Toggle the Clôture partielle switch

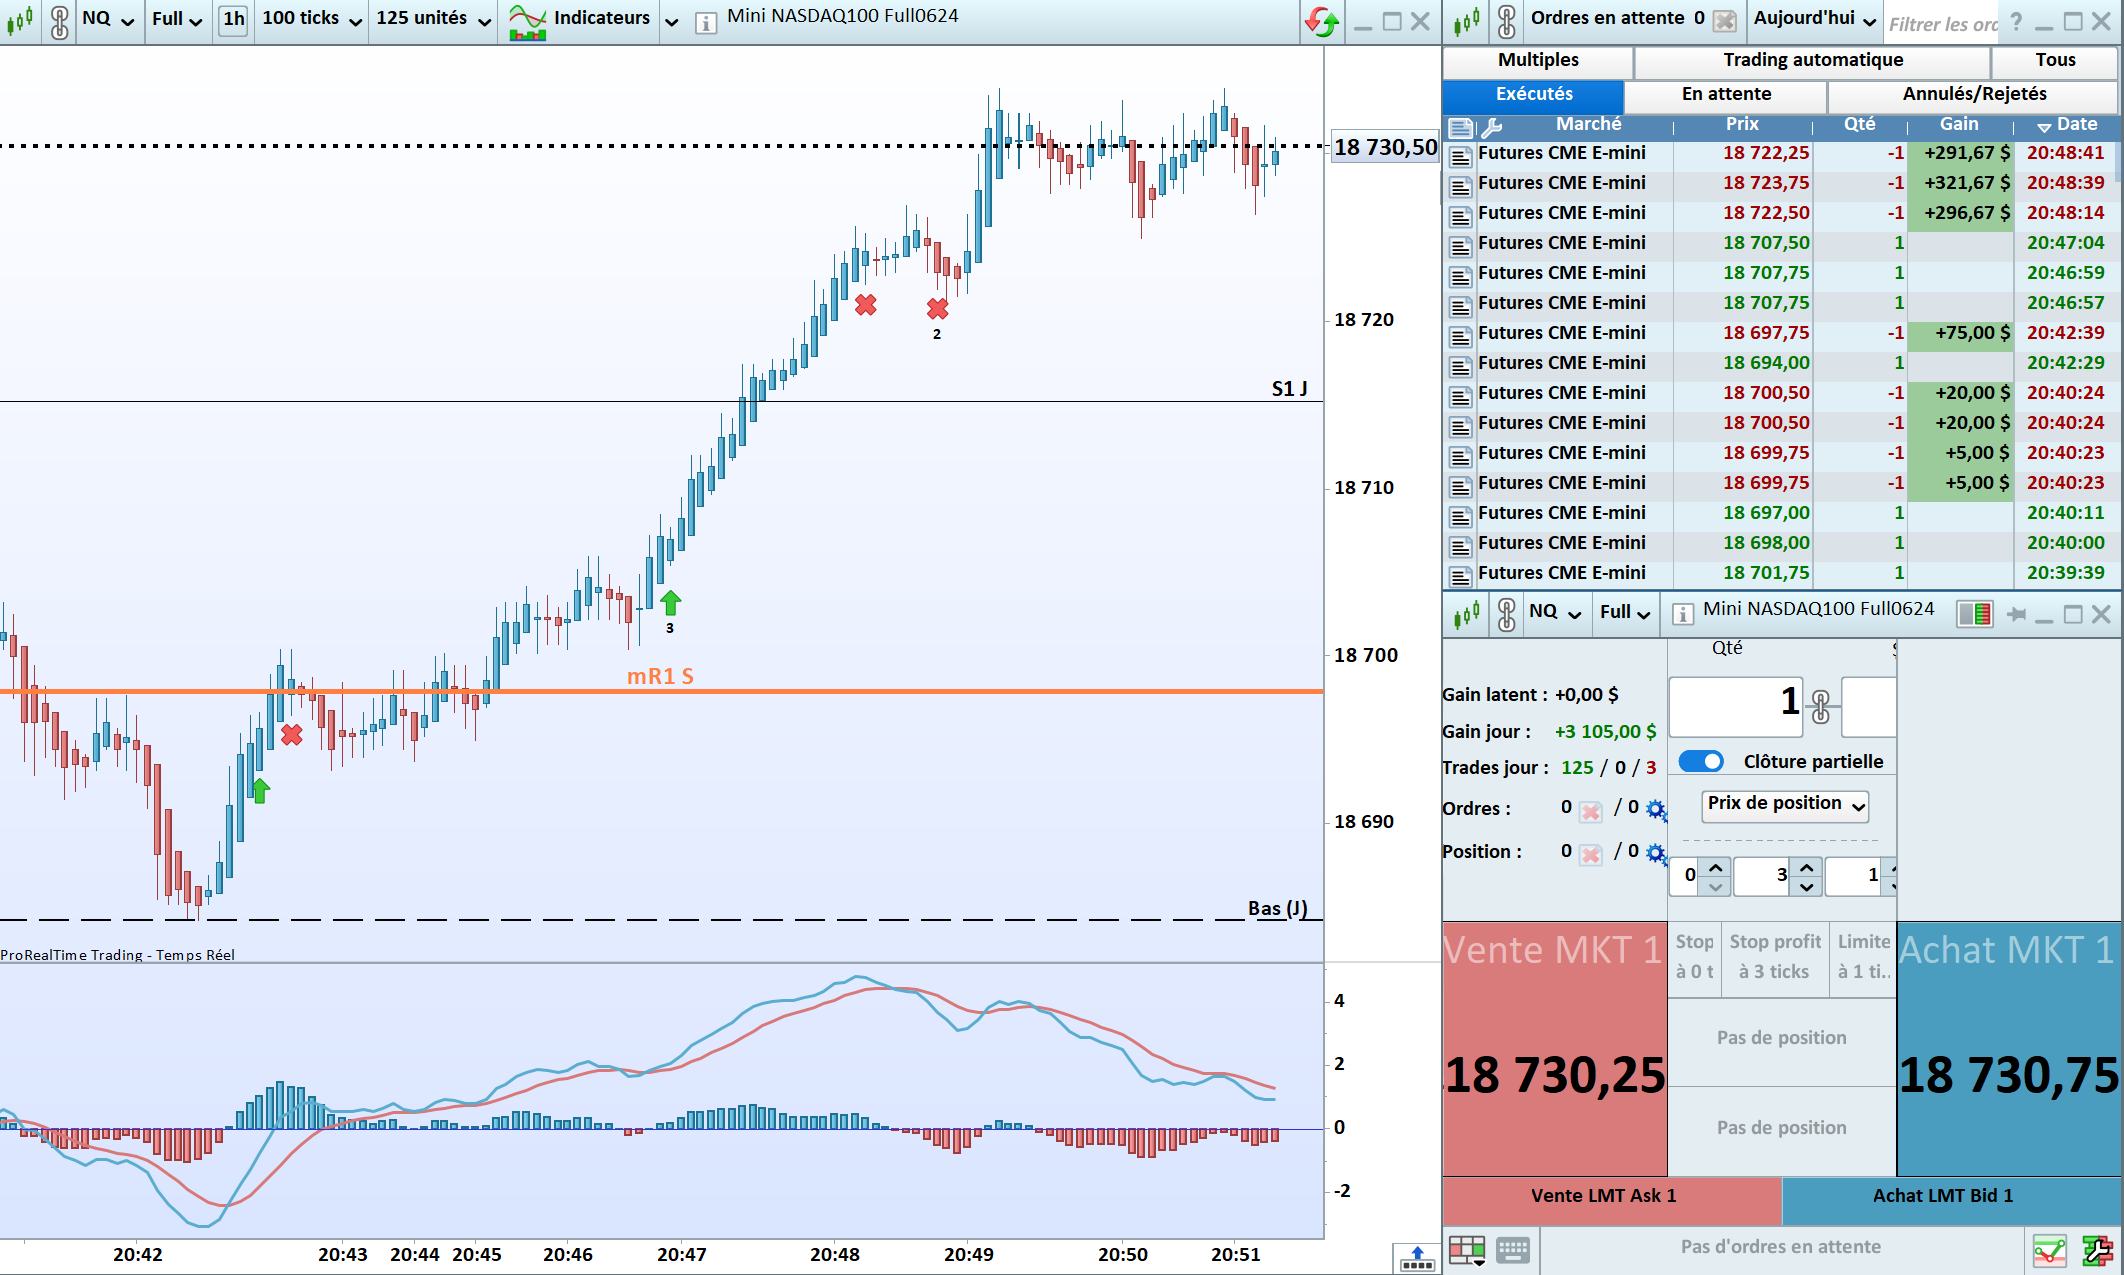1700,761
